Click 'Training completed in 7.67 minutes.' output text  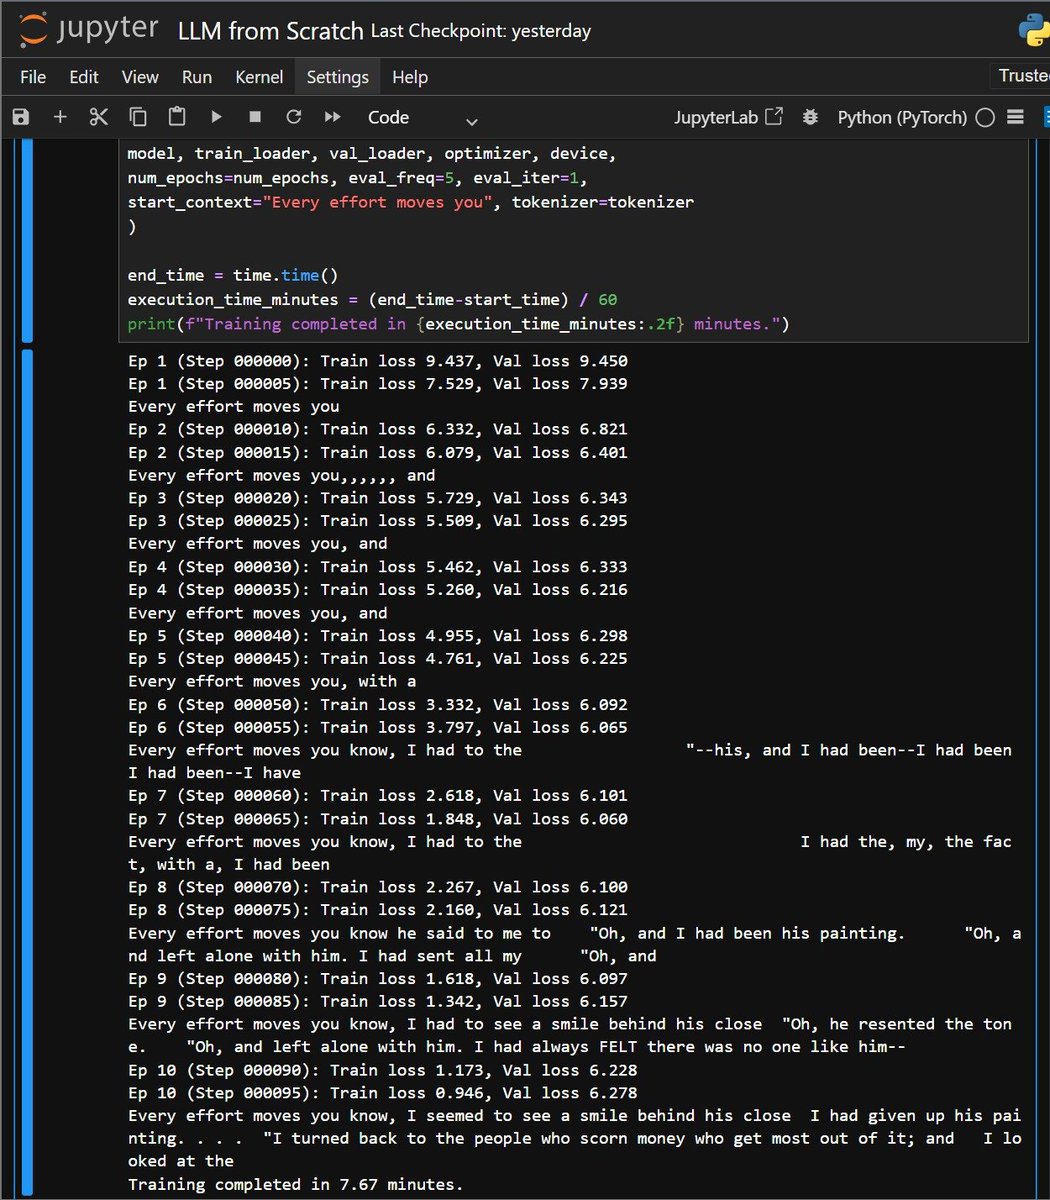pos(296,1185)
